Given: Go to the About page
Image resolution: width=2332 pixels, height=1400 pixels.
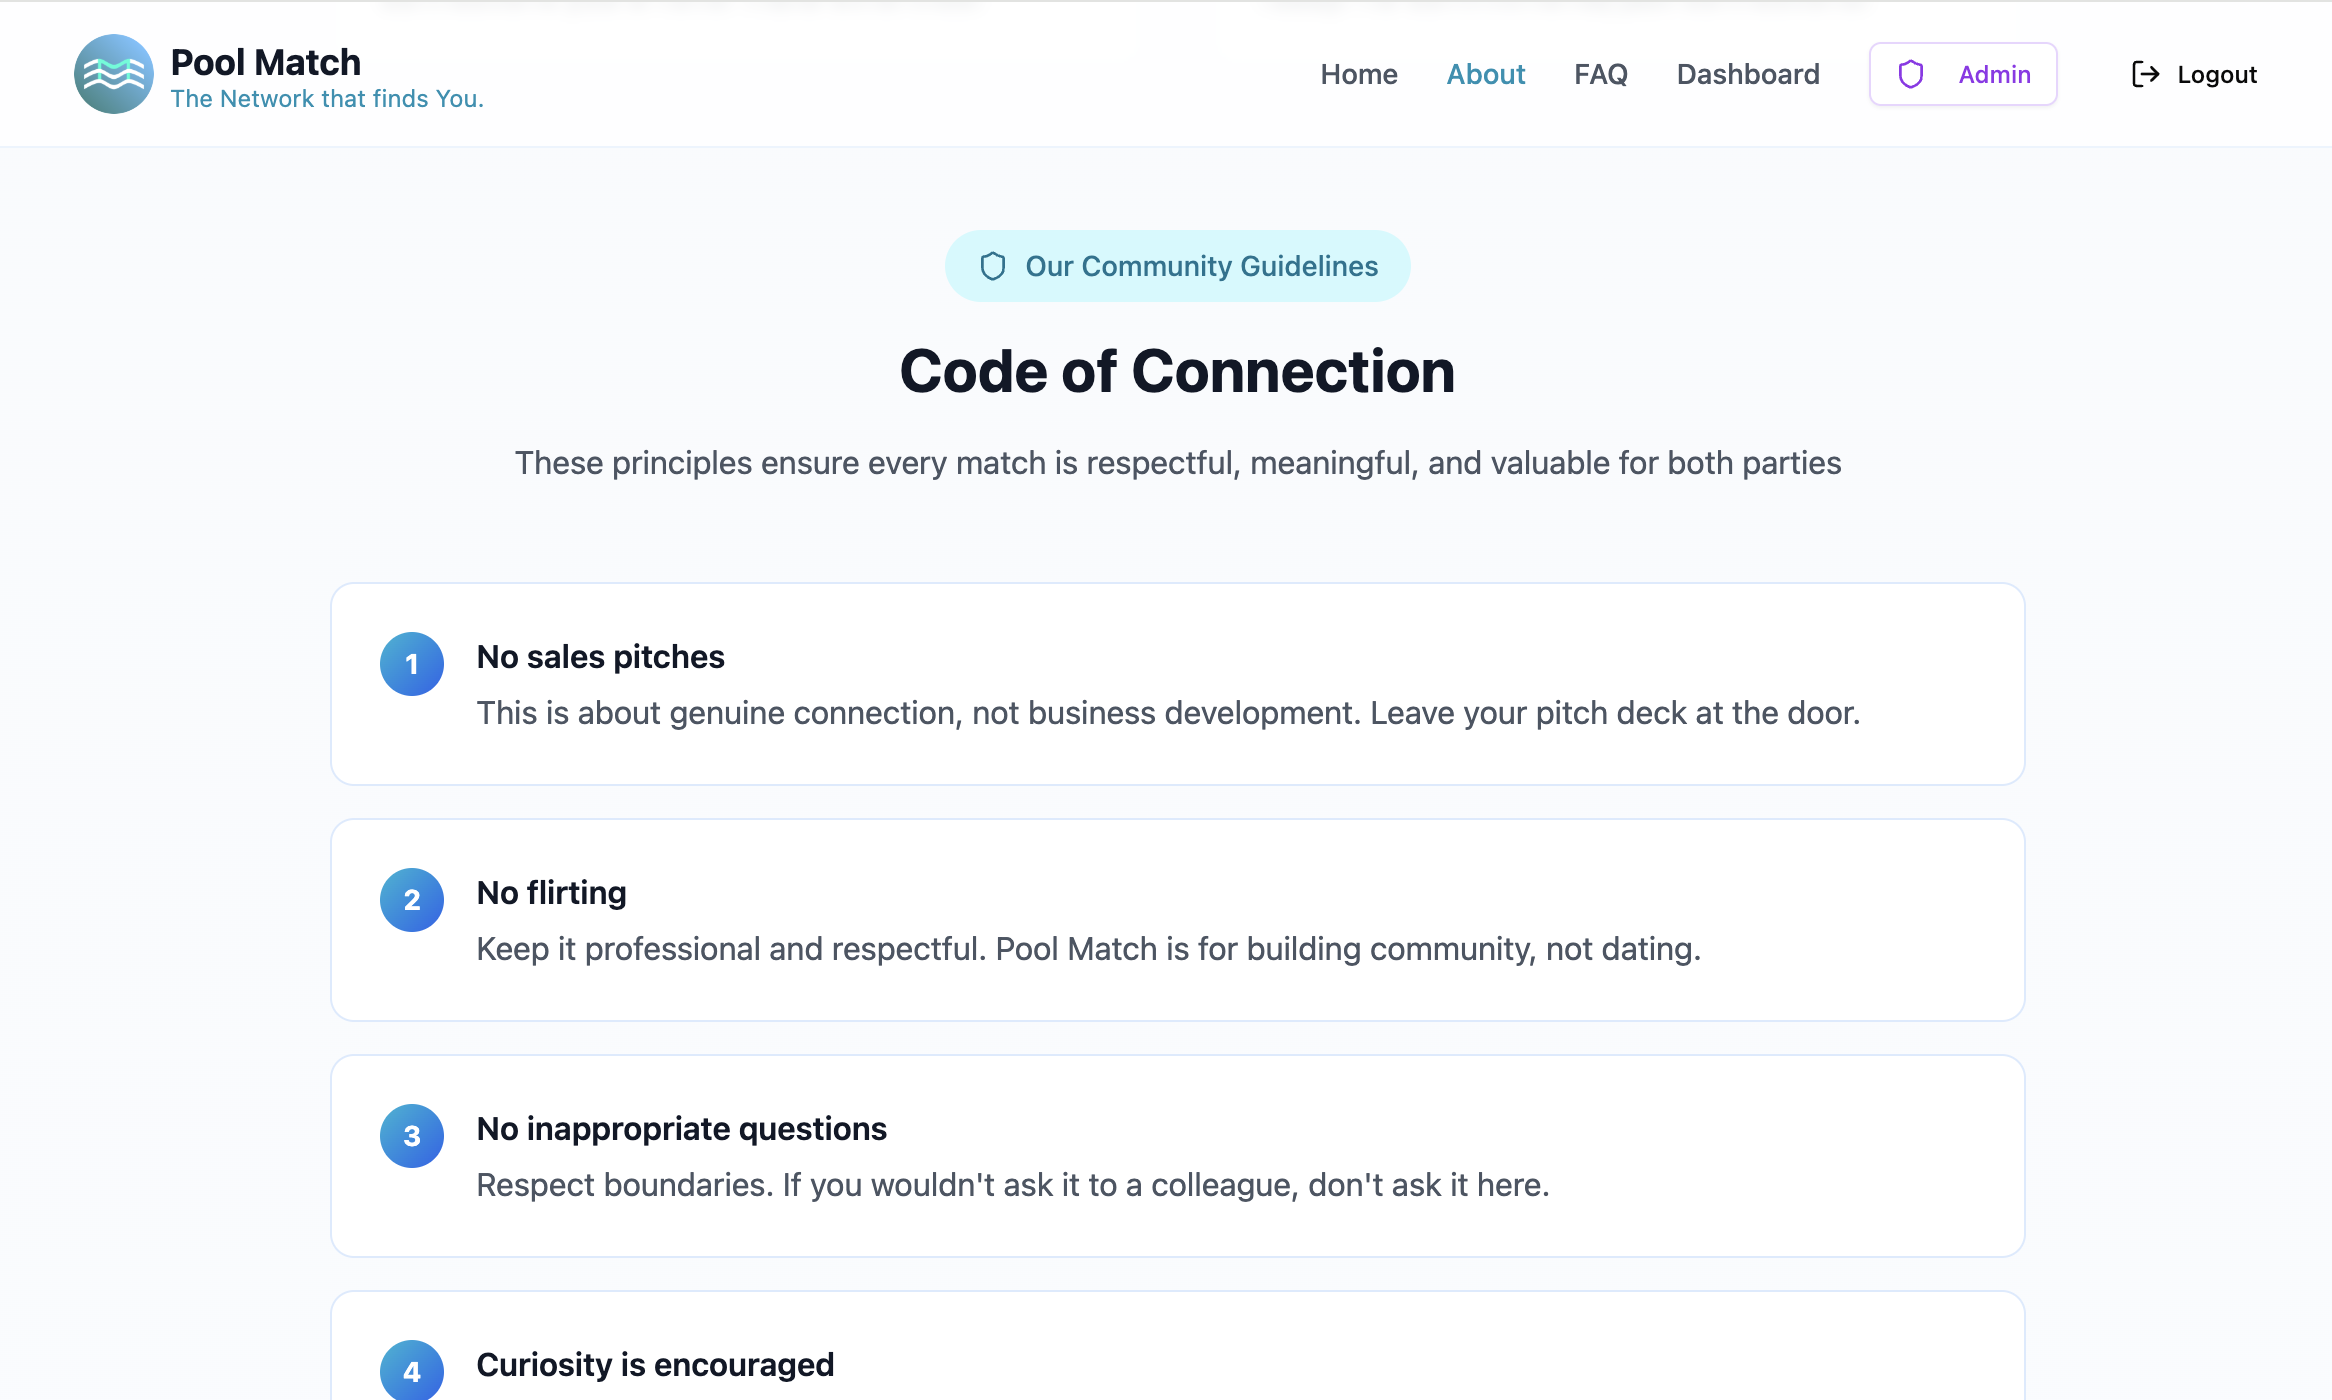Looking at the screenshot, I should click(x=1485, y=74).
